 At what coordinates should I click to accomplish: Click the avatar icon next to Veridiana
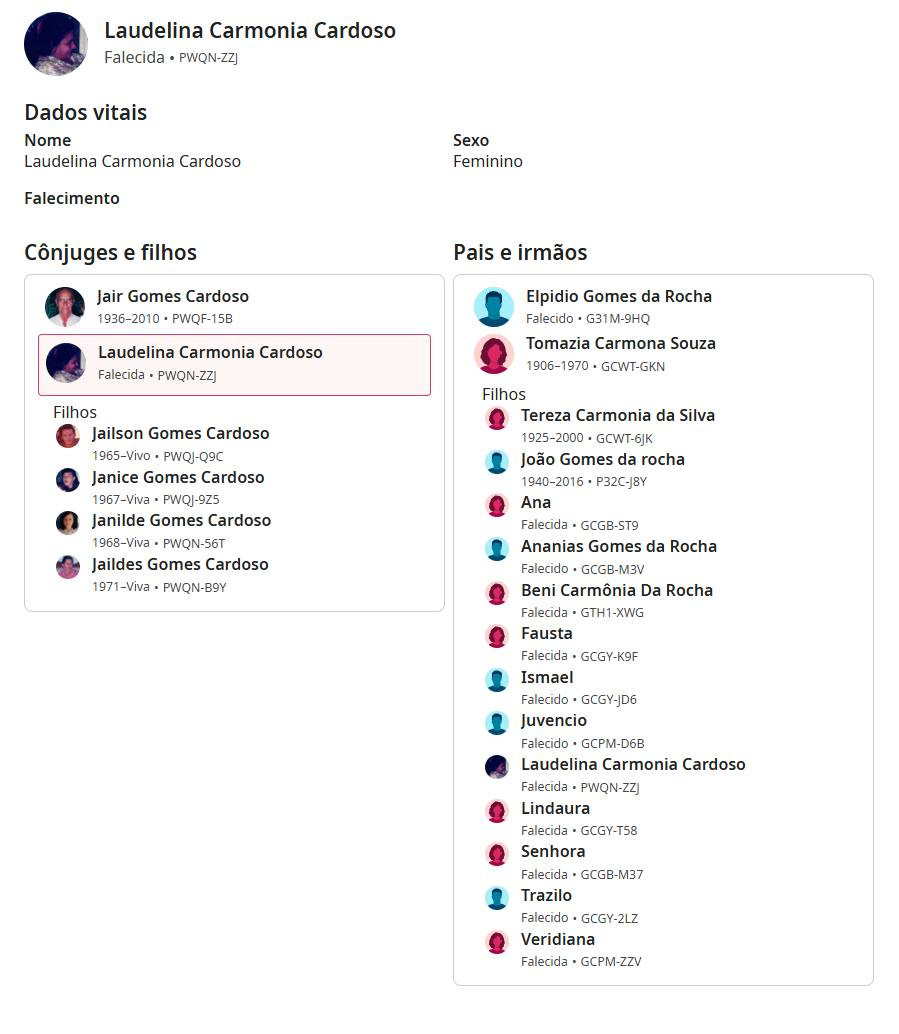pos(497,942)
